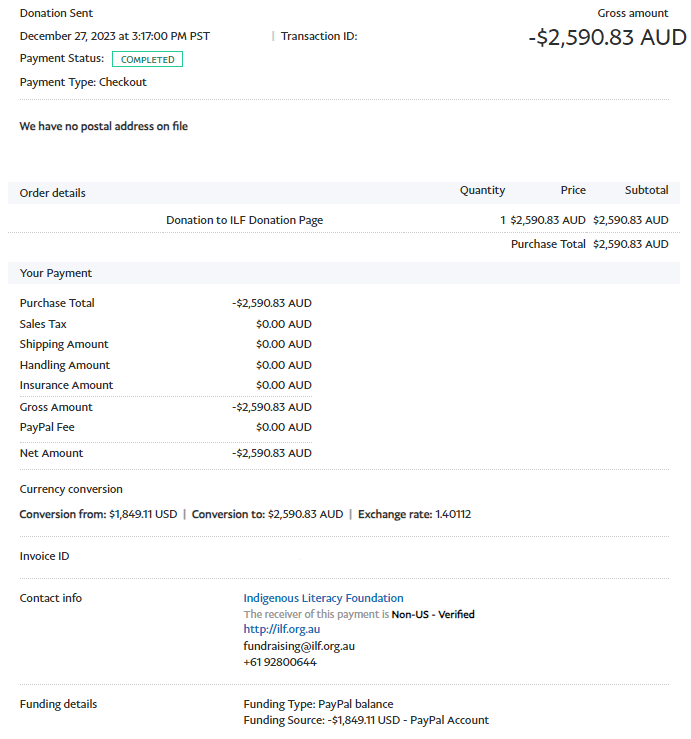
Task: Click the 'Net Amount' label
Action: (51, 453)
